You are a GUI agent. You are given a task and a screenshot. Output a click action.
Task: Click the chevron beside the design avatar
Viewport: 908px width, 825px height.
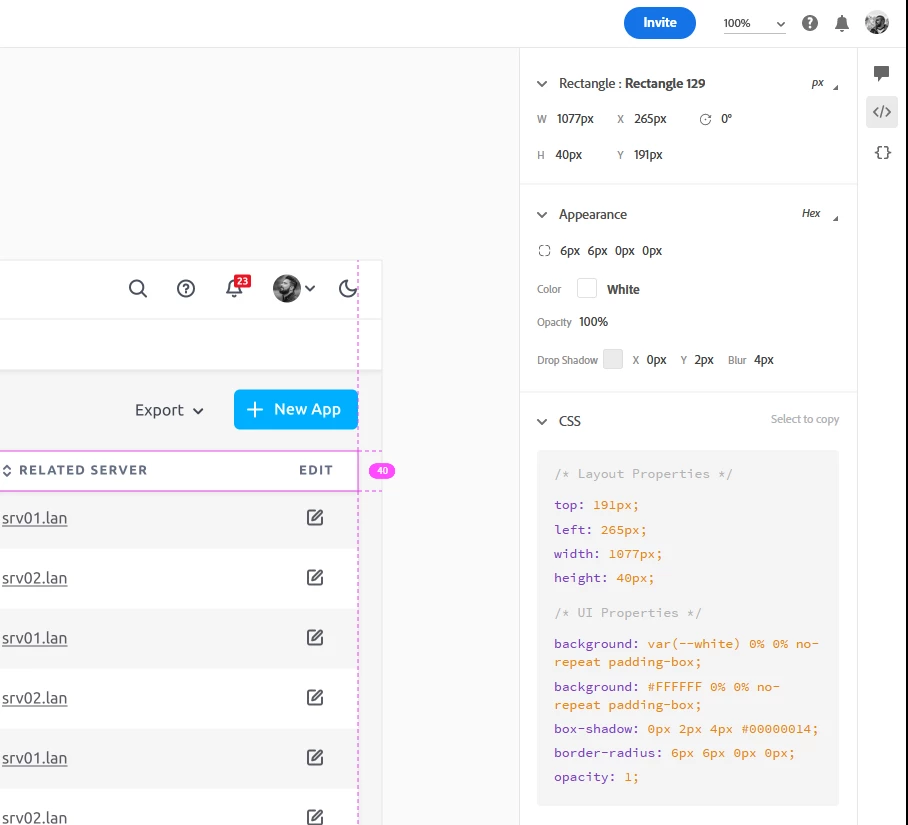click(310, 288)
